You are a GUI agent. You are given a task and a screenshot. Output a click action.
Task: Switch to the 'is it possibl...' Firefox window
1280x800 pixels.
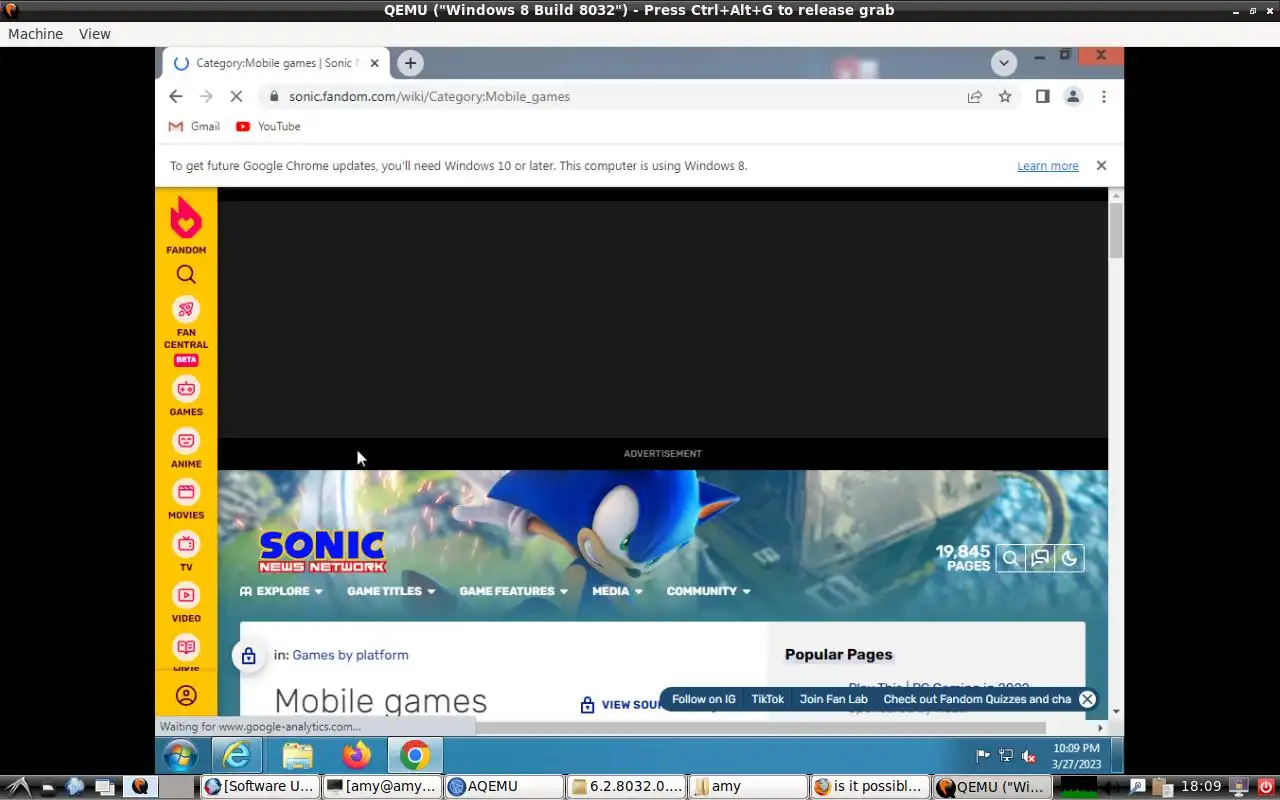pyautogui.click(x=870, y=787)
